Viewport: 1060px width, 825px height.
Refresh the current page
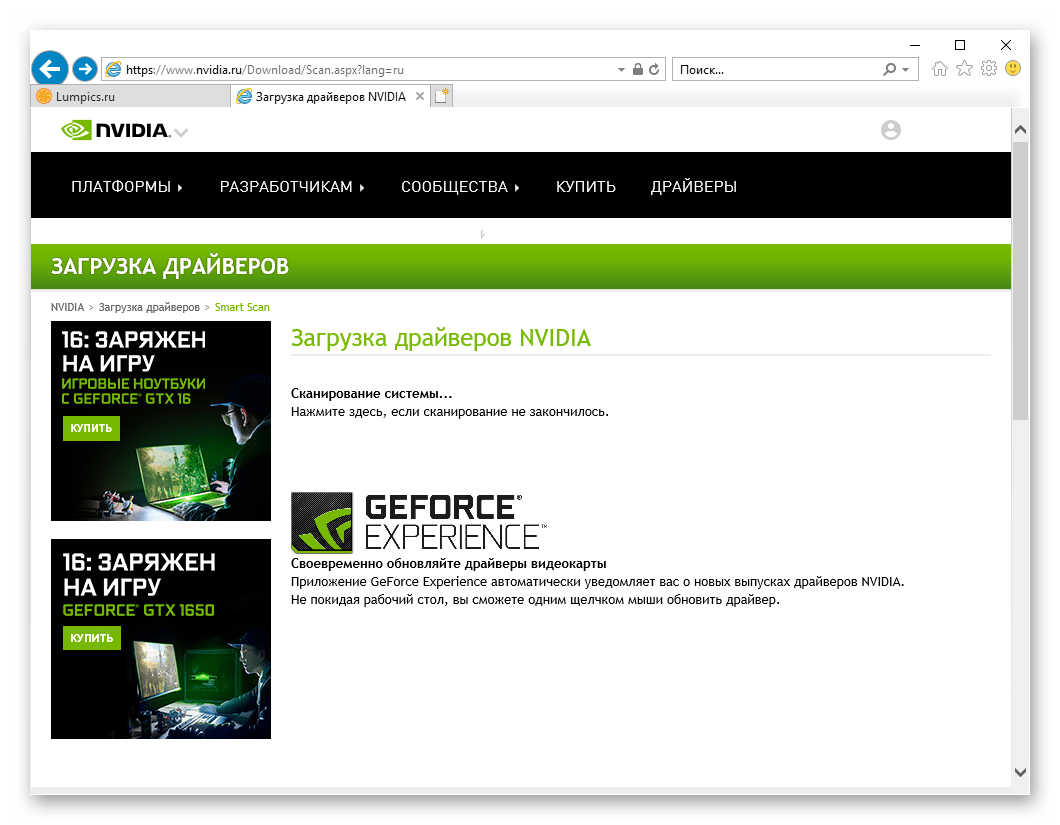[x=655, y=69]
